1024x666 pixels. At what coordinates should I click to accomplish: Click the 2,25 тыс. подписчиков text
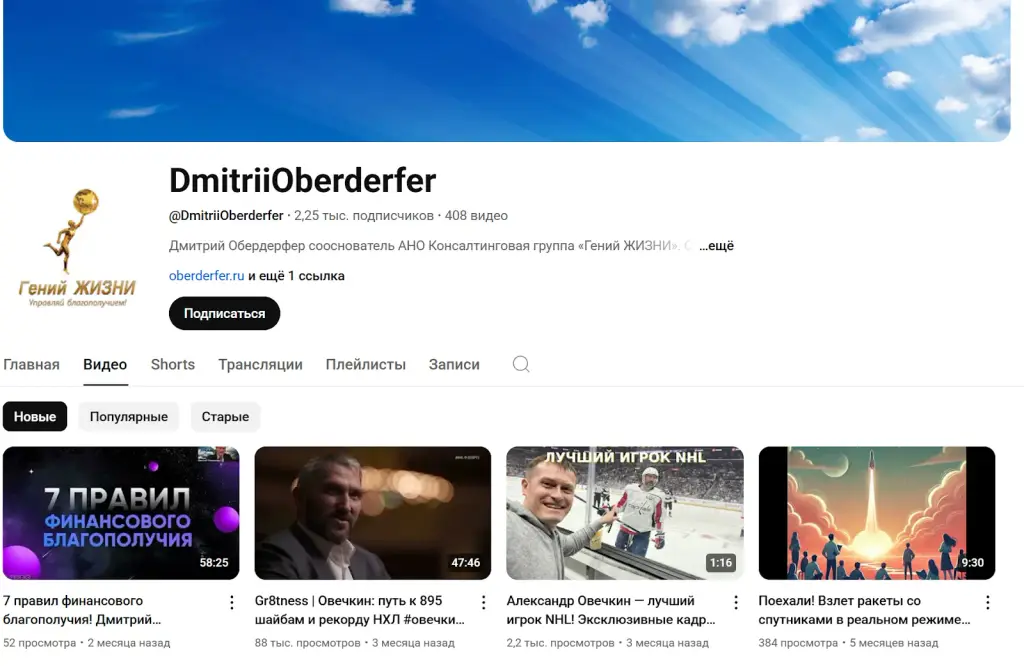point(364,215)
